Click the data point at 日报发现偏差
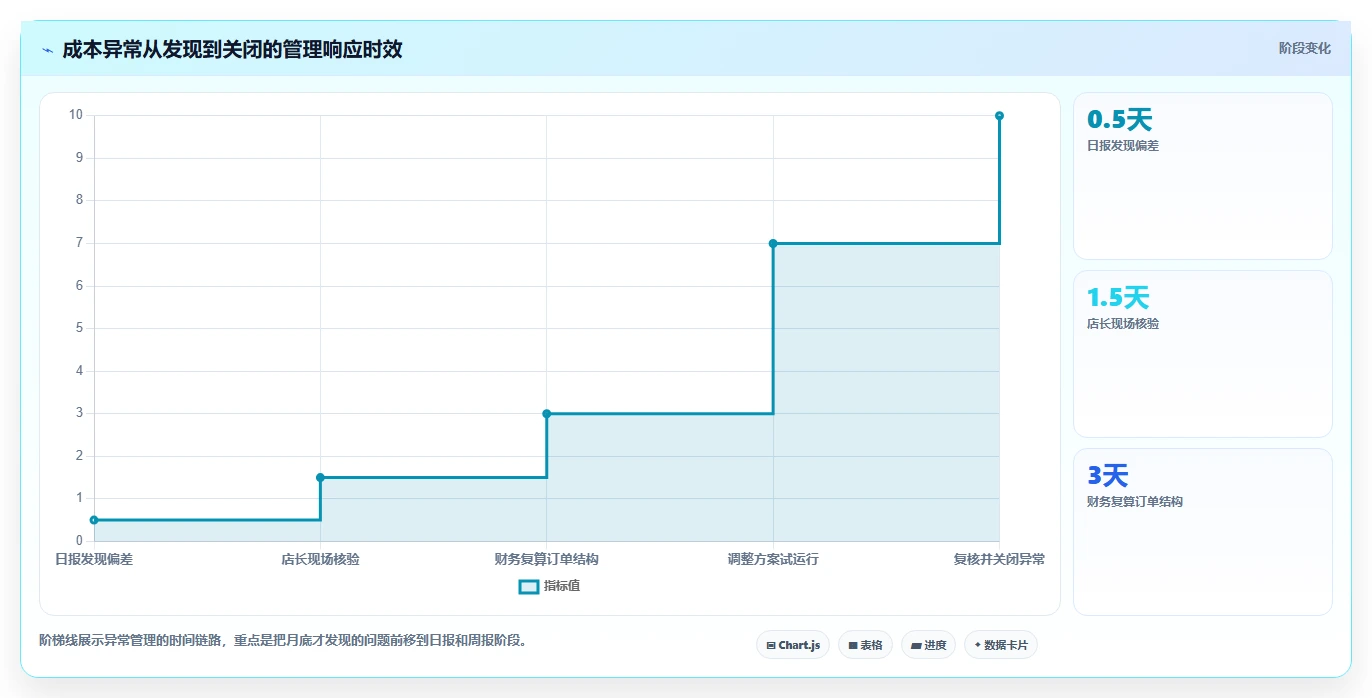Image resolution: width=1372 pixels, height=698 pixels. [94, 520]
